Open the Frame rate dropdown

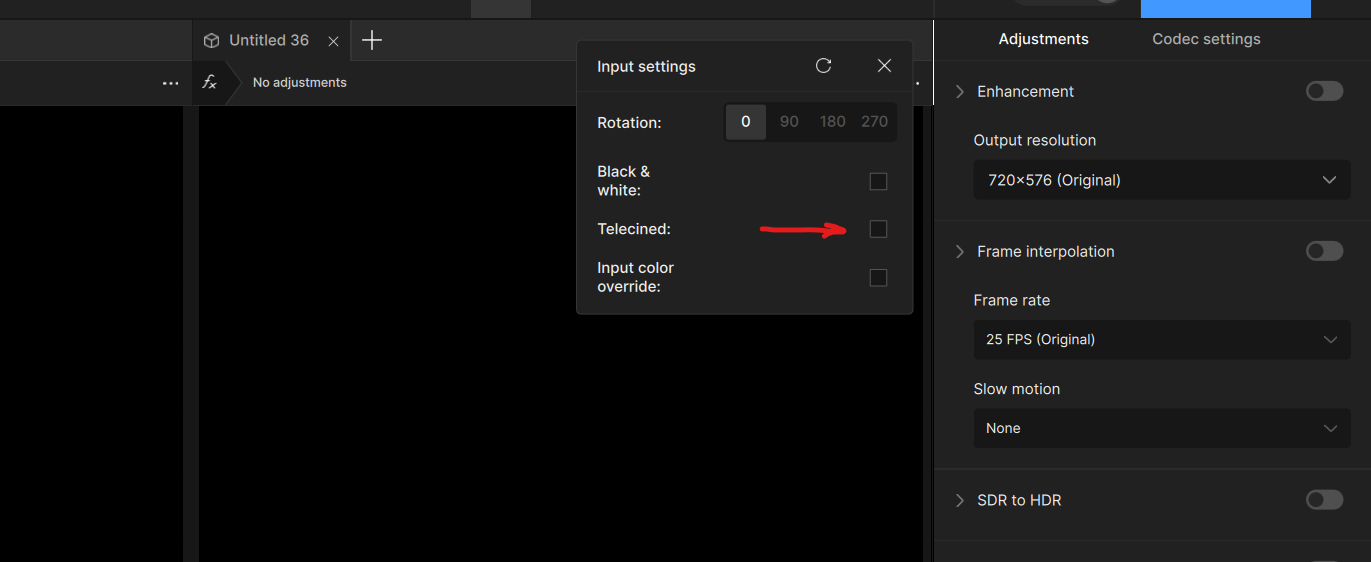[x=1161, y=339]
